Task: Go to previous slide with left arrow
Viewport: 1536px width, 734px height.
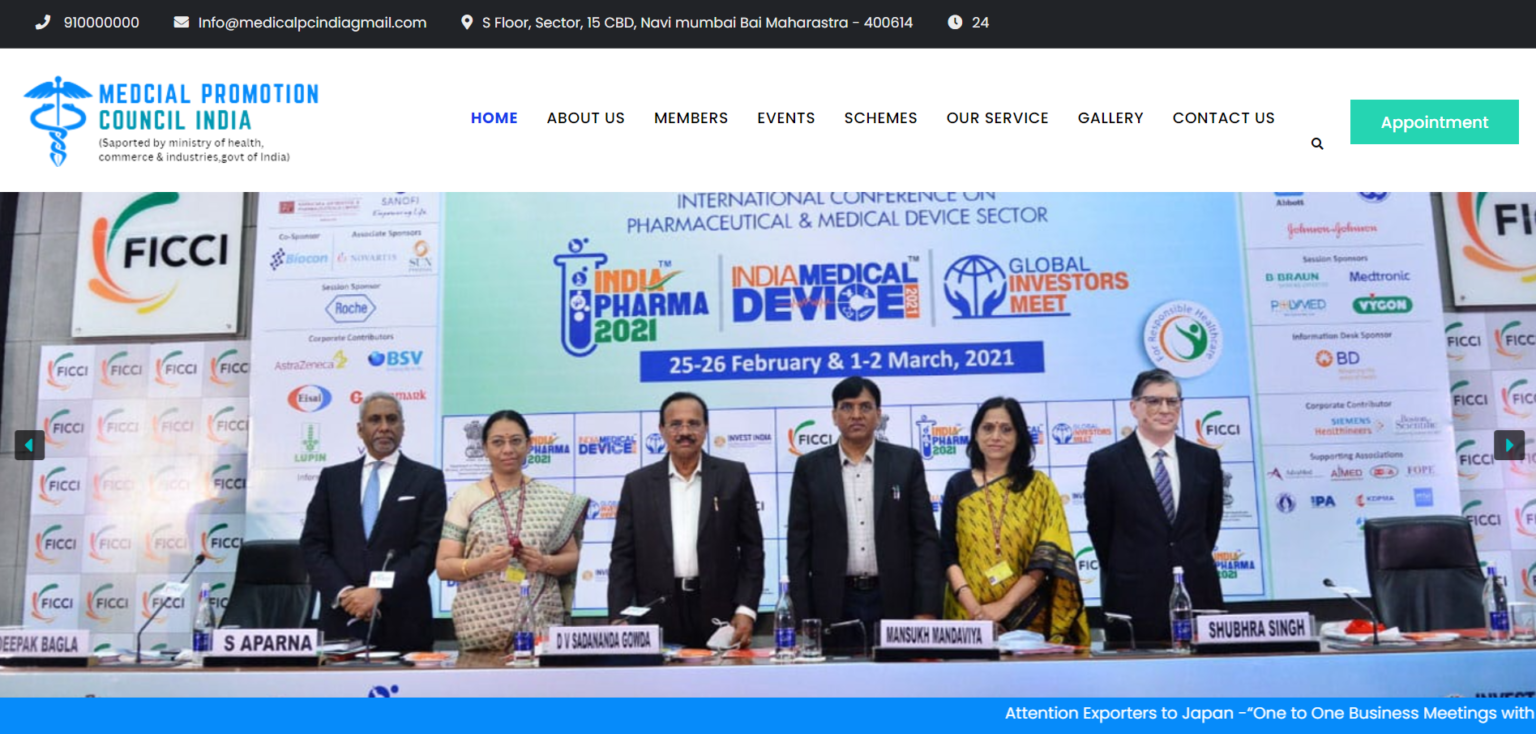Action: [29, 445]
